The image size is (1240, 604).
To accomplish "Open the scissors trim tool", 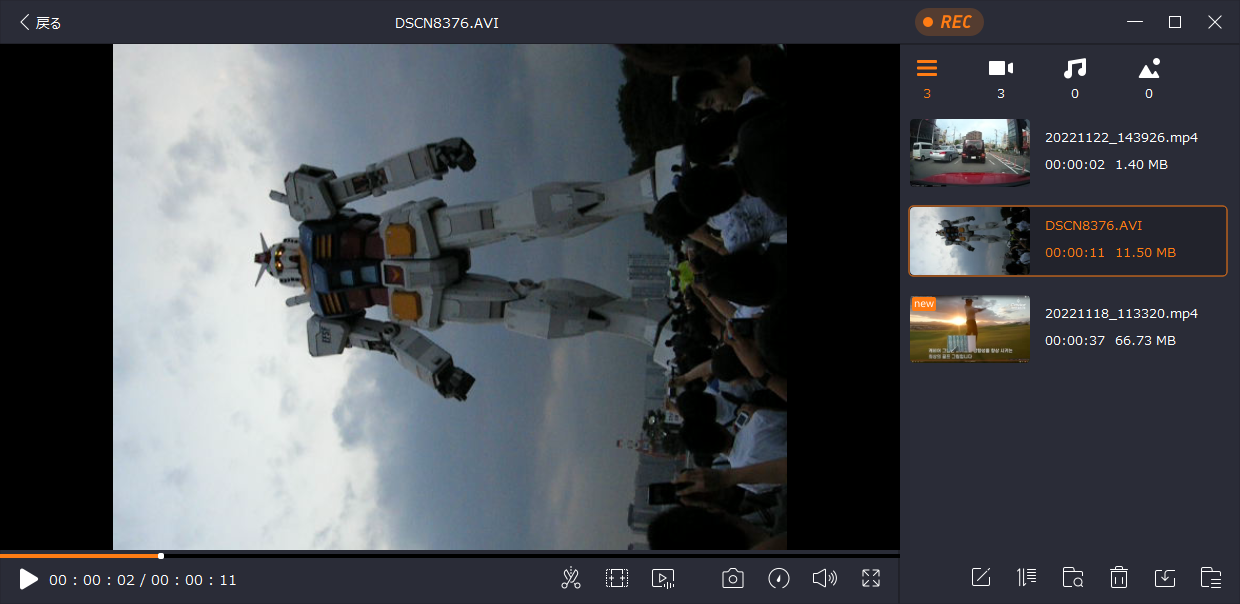I will pyautogui.click(x=571, y=578).
